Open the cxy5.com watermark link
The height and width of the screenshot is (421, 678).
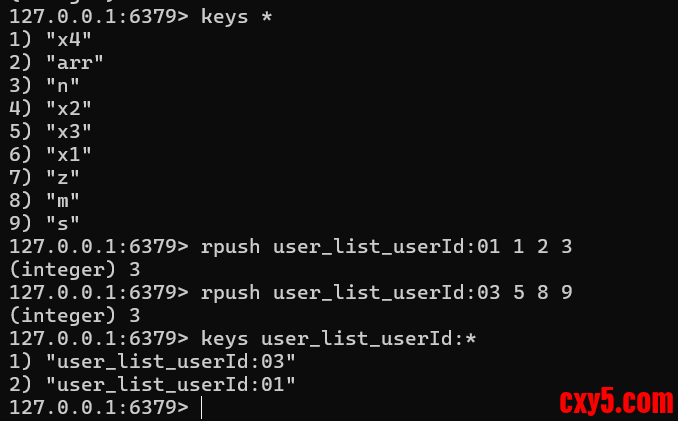[615, 402]
